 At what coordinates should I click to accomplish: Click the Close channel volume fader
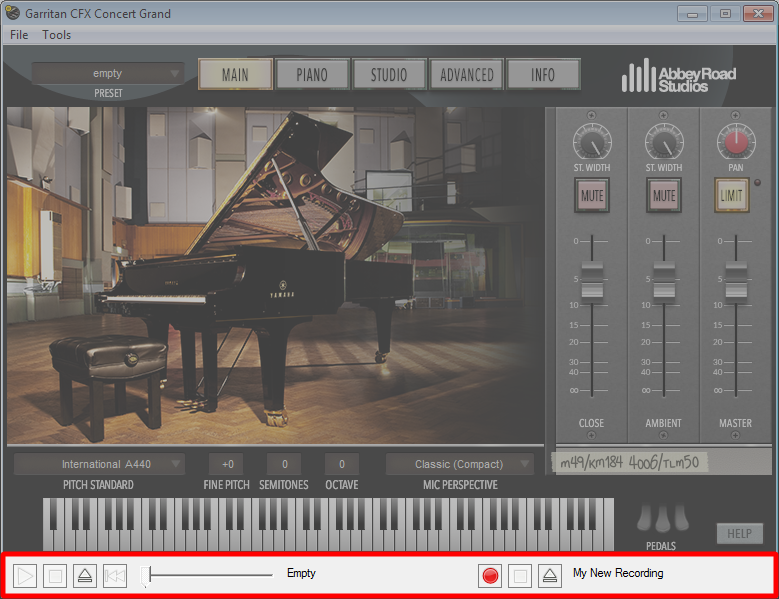pos(592,280)
